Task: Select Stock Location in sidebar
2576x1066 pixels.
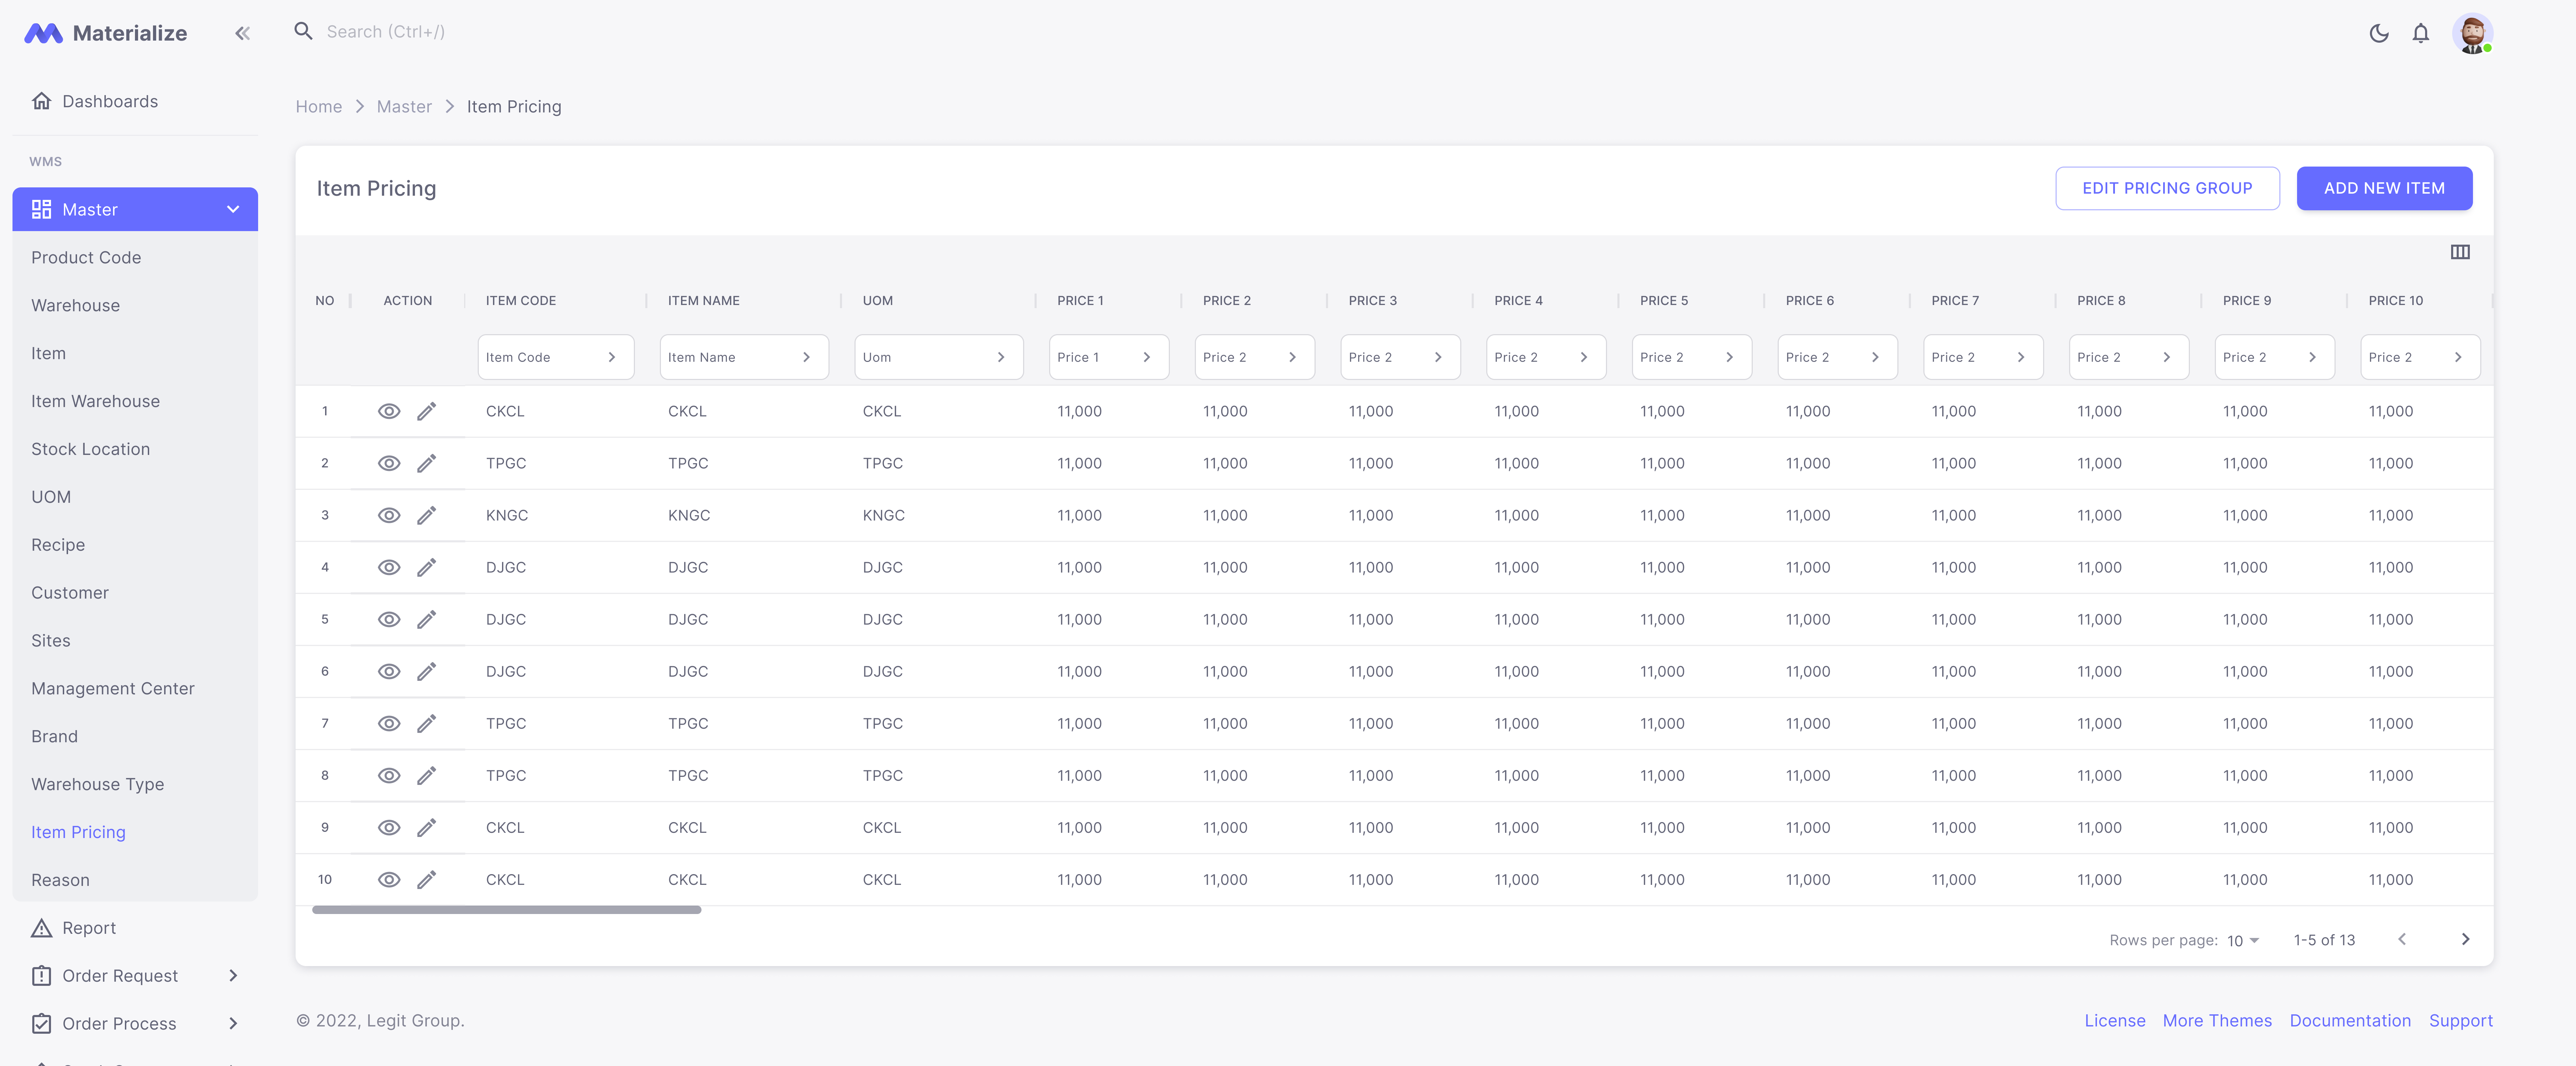Action: (x=90, y=449)
